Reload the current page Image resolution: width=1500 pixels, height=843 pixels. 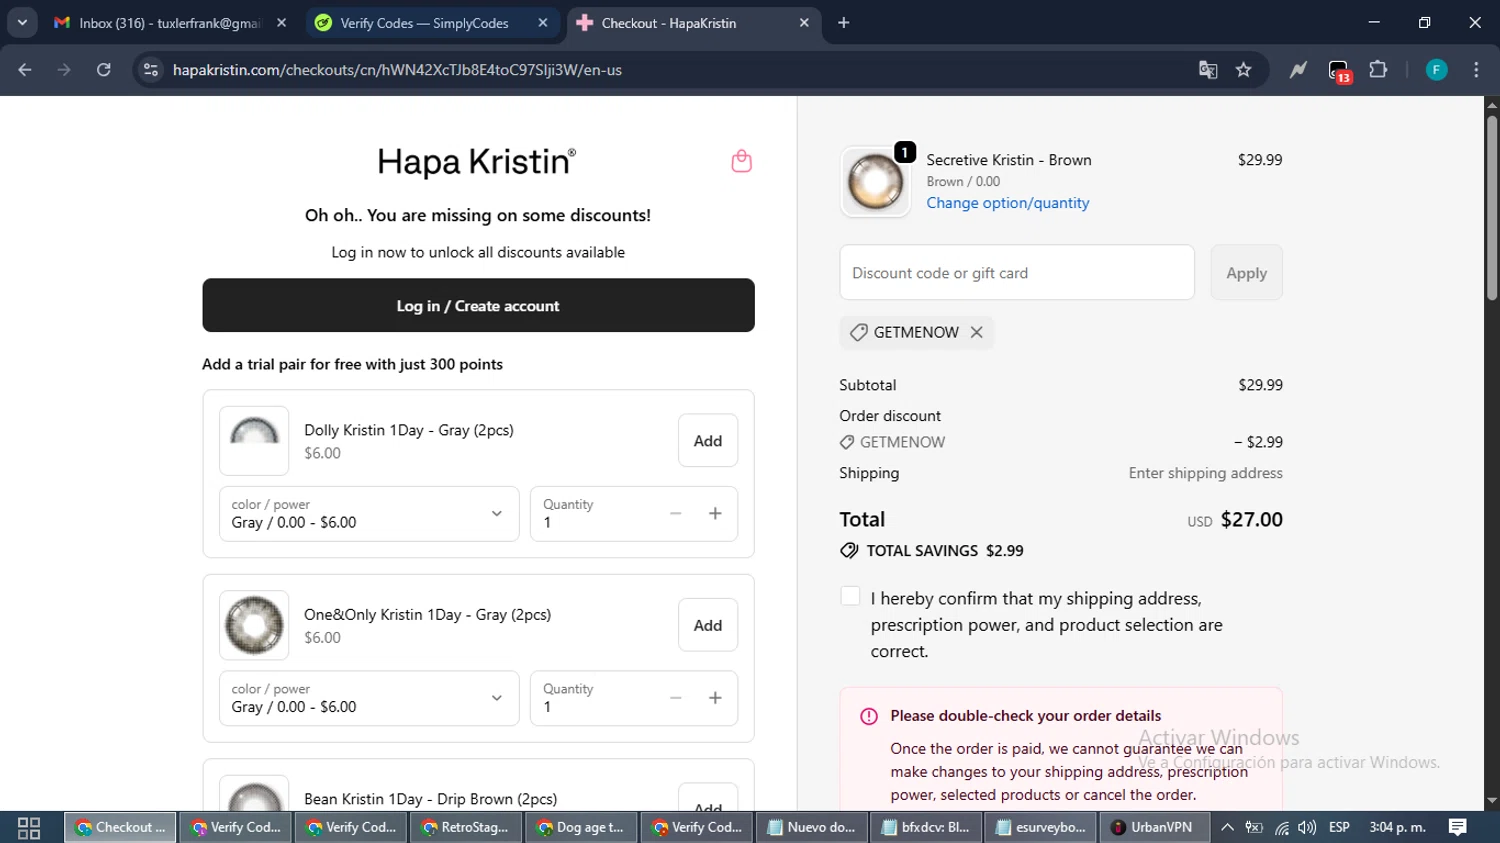coord(104,70)
